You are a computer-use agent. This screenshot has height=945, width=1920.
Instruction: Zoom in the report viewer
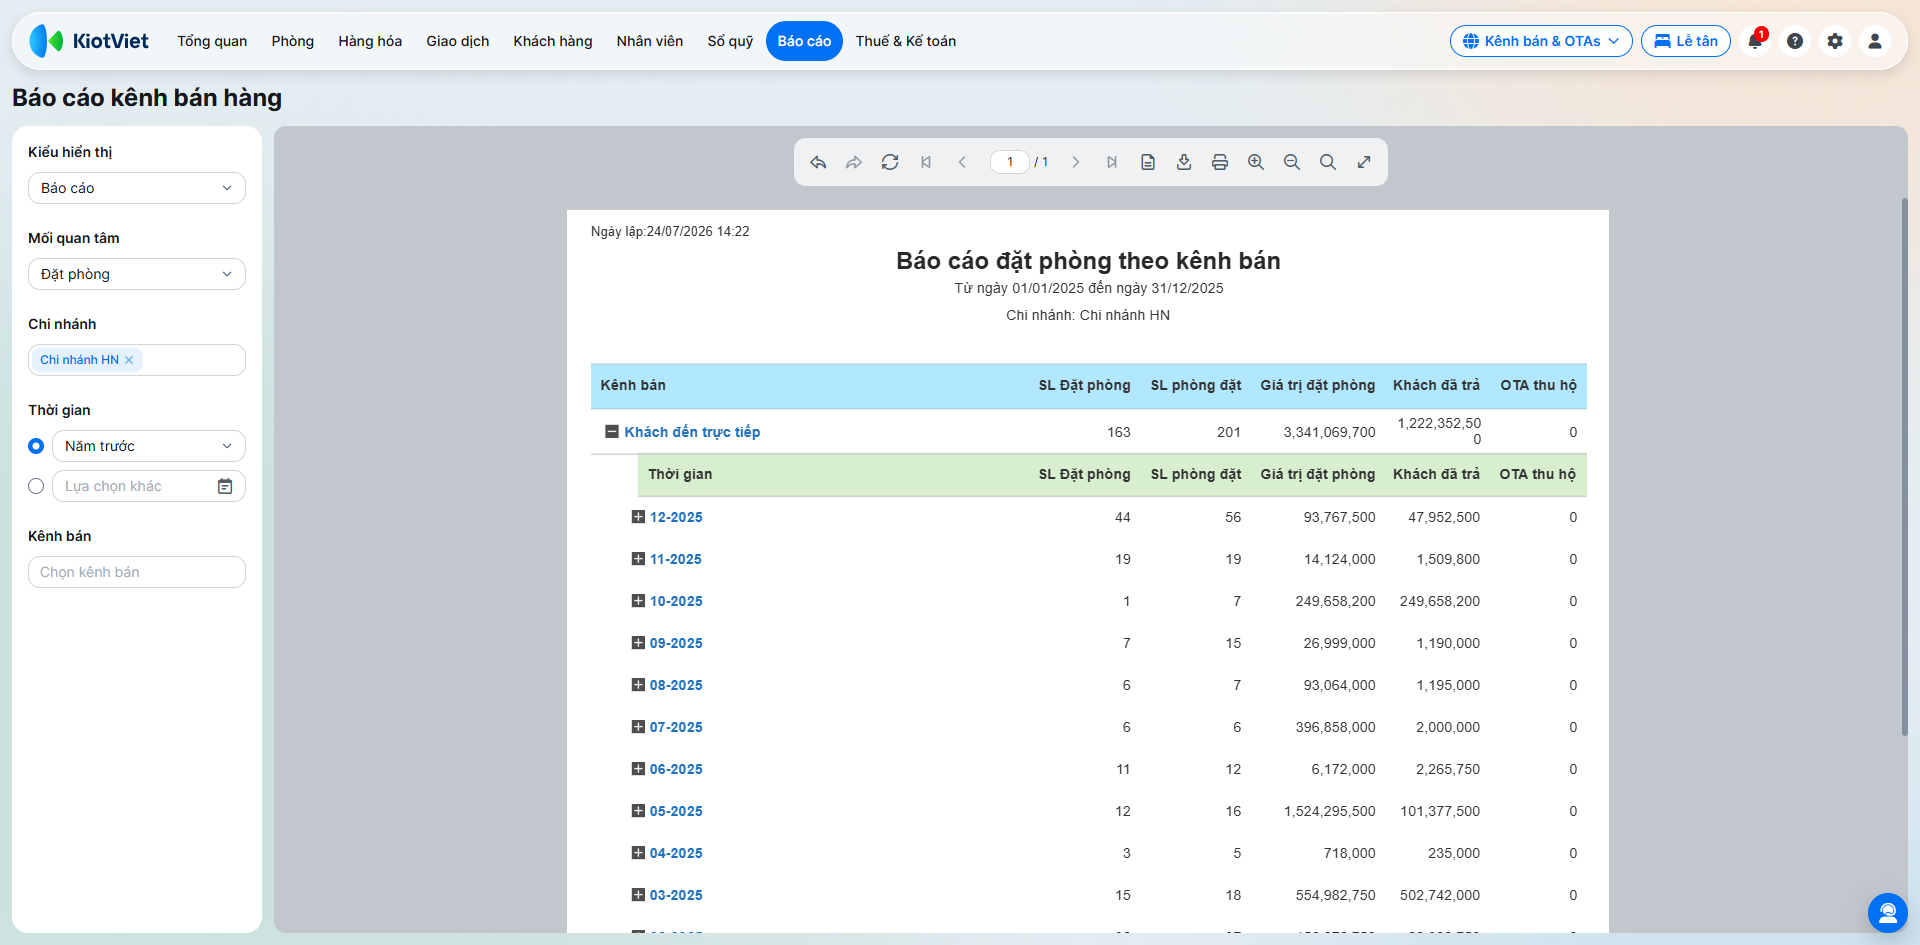pyautogui.click(x=1256, y=162)
